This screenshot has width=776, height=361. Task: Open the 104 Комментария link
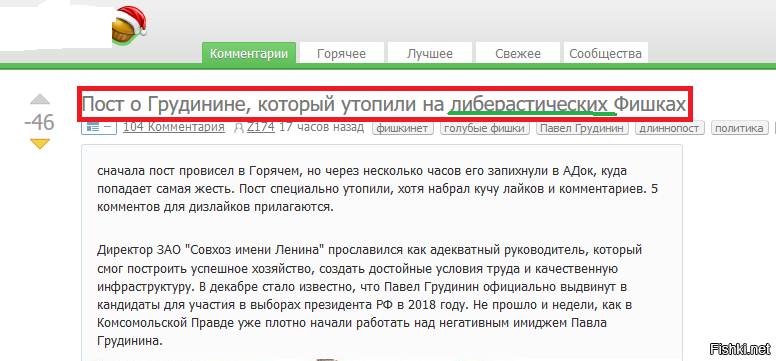pyautogui.click(x=174, y=127)
